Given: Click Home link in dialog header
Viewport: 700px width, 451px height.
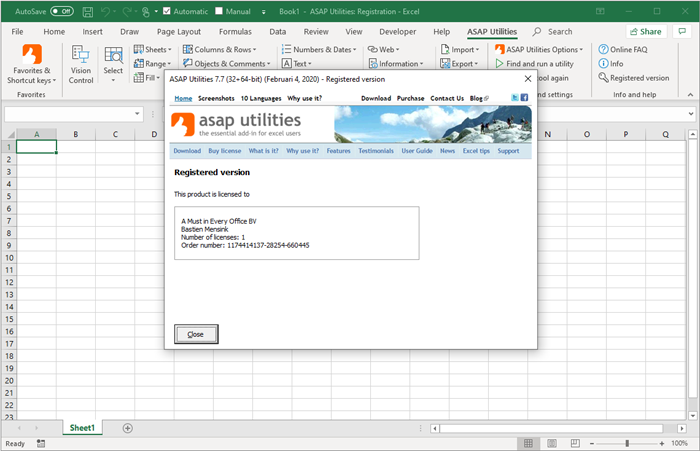Looking at the screenshot, I should [x=183, y=98].
